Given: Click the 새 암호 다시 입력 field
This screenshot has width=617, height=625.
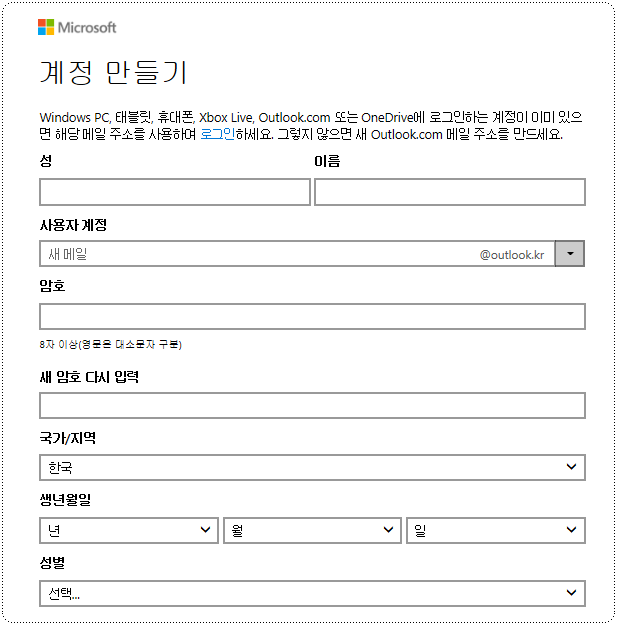Looking at the screenshot, I should point(312,405).
